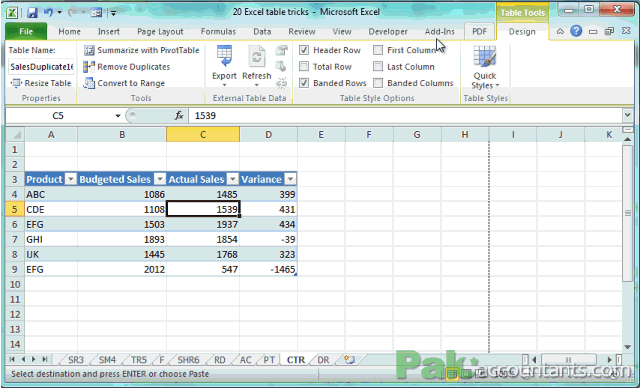
Task: Enable the Total Row checkbox
Action: click(x=304, y=67)
